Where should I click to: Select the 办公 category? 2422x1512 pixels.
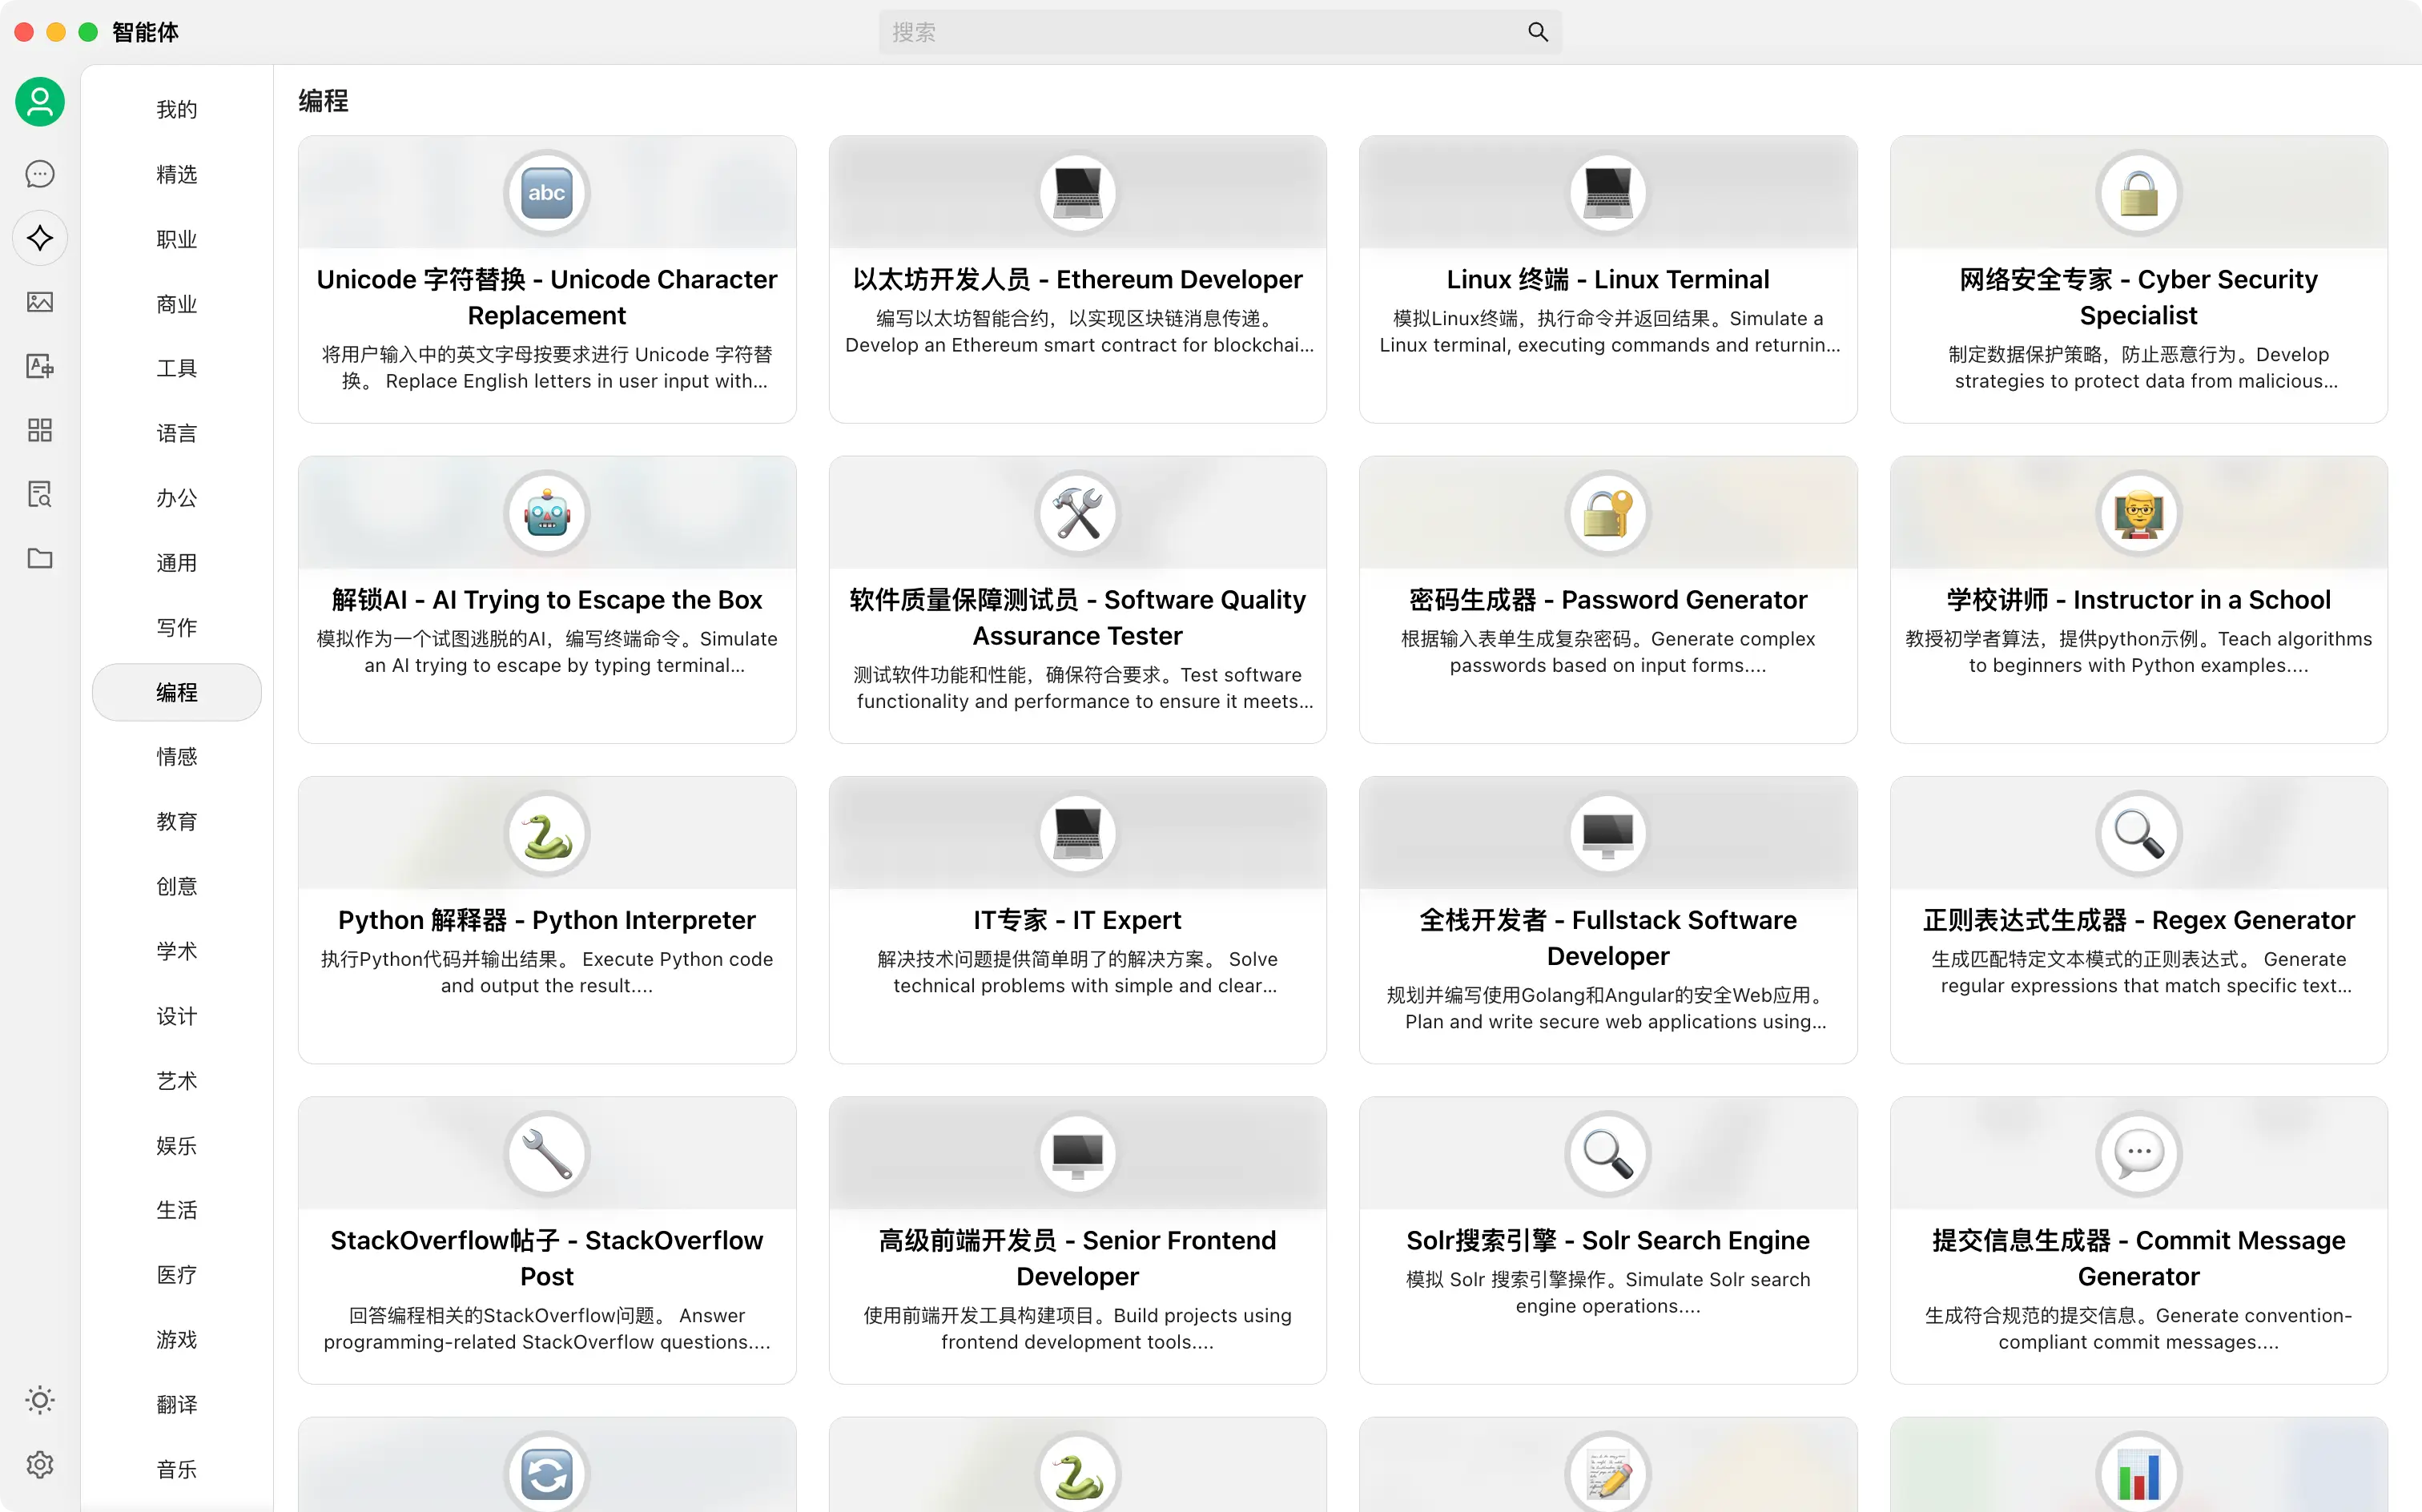[x=177, y=498]
